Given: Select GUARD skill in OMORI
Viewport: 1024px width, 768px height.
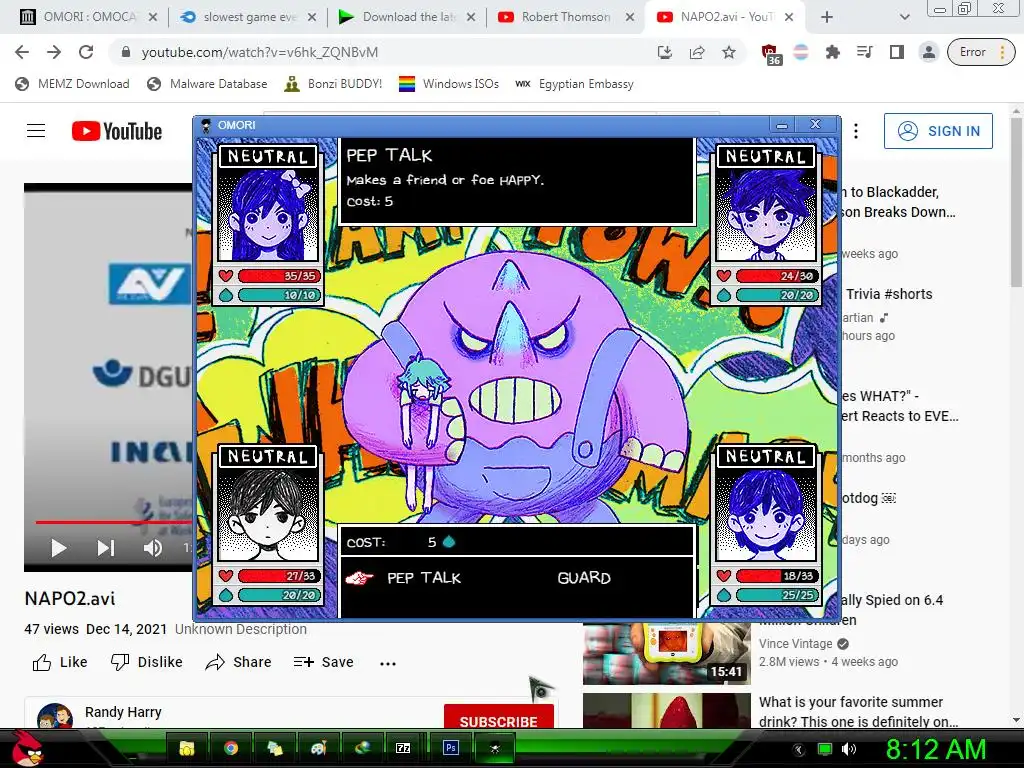Looking at the screenshot, I should (584, 578).
